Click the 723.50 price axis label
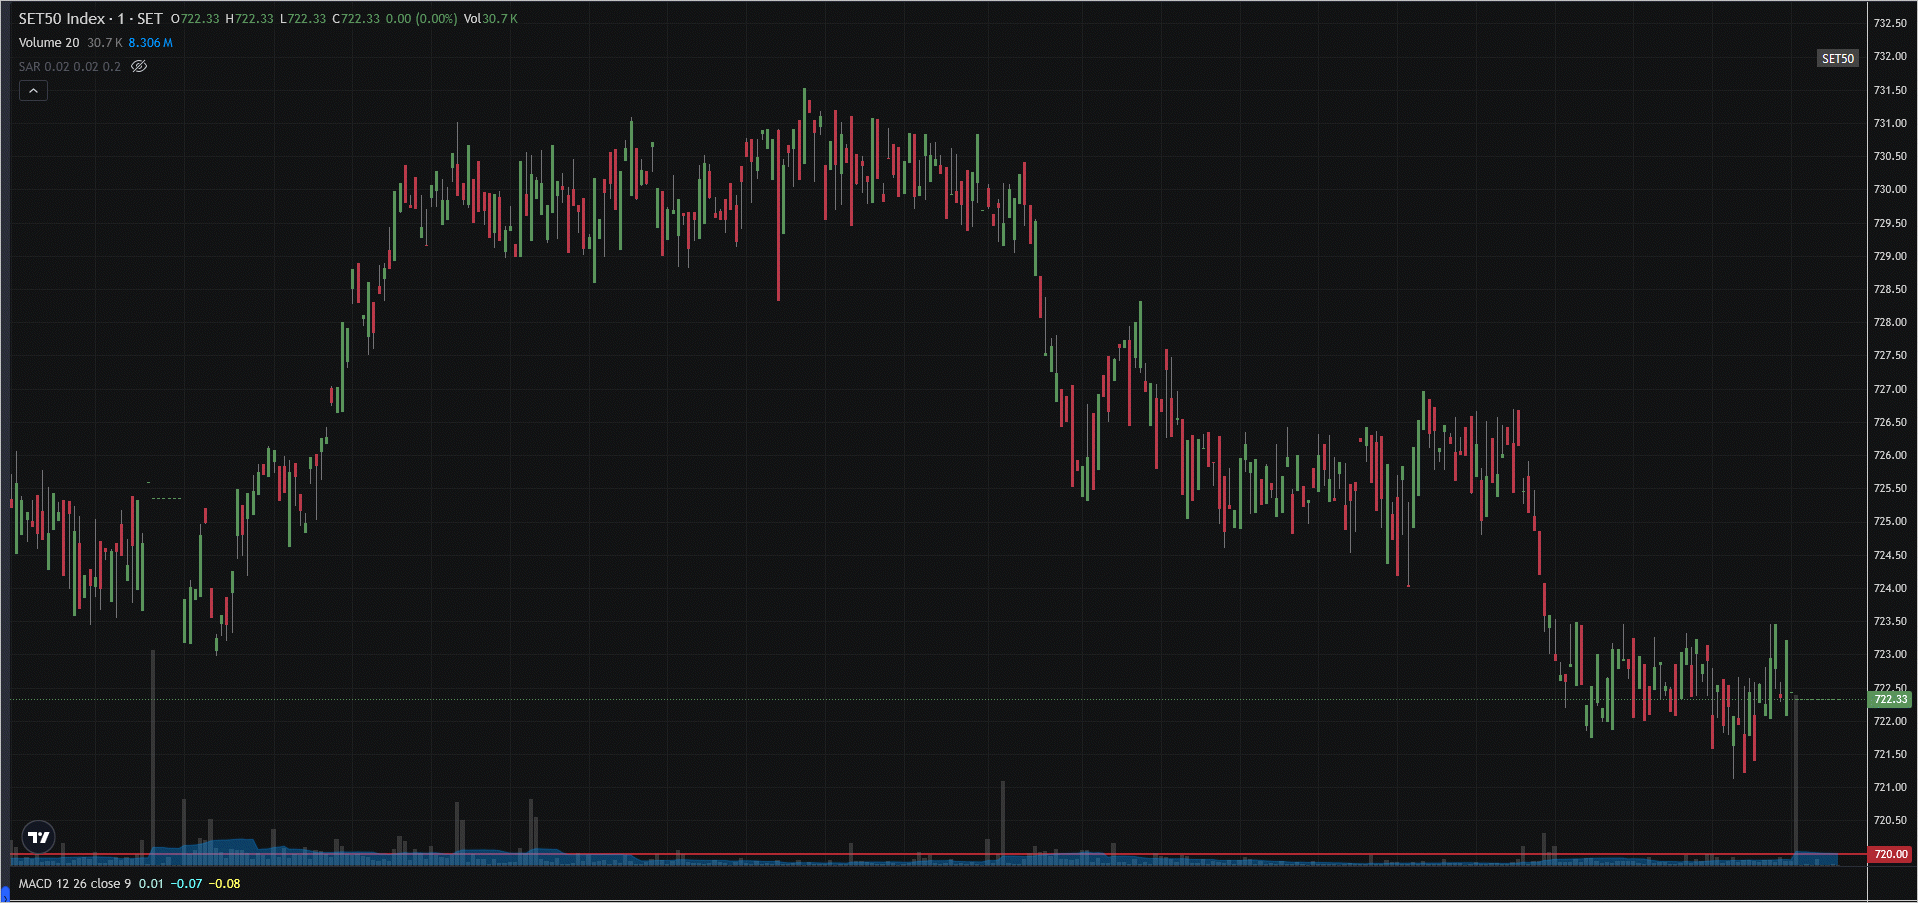Image resolution: width=1918 pixels, height=903 pixels. point(1889,621)
